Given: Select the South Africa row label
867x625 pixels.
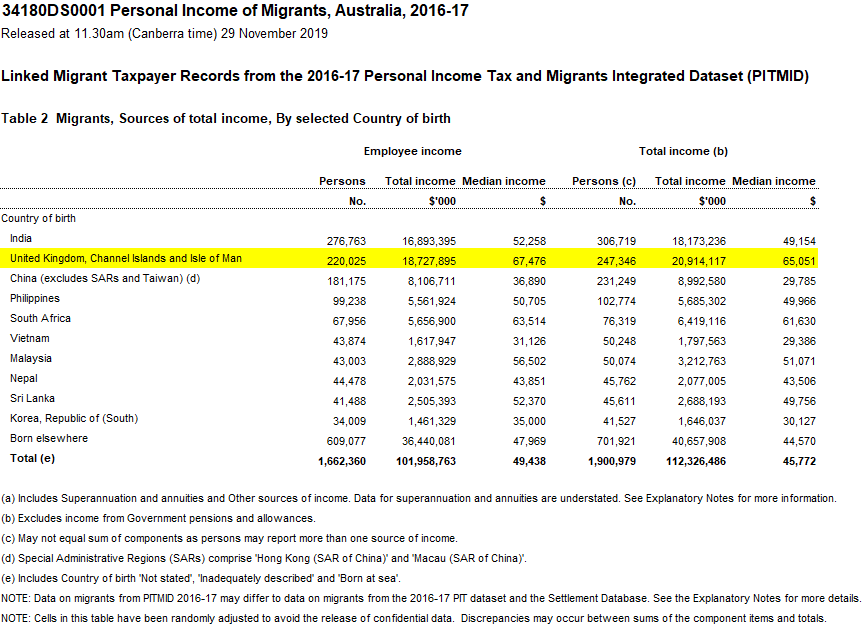Looking at the screenshot, I should (x=40, y=318).
